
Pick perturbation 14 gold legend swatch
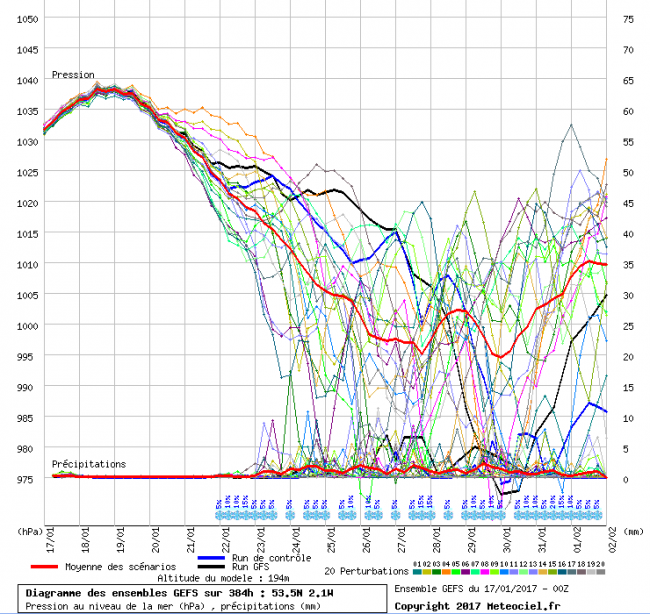pos(543,572)
